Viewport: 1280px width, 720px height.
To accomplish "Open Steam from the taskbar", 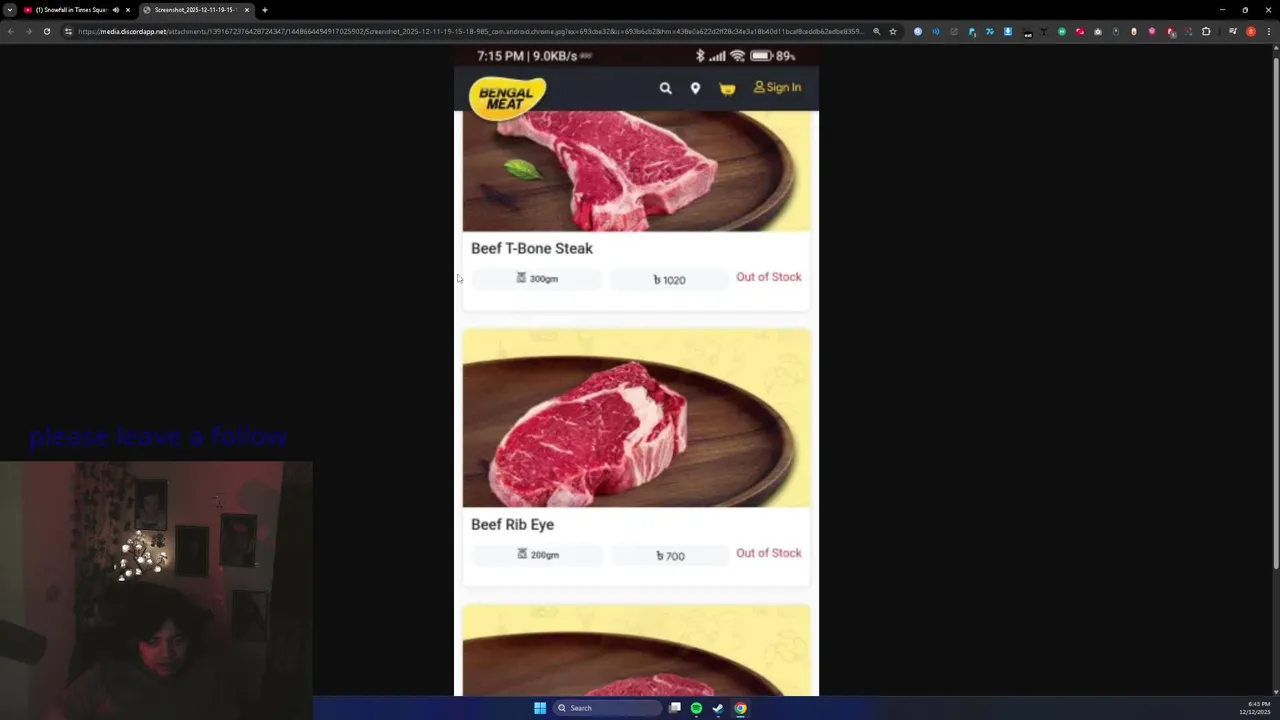I will (x=718, y=708).
